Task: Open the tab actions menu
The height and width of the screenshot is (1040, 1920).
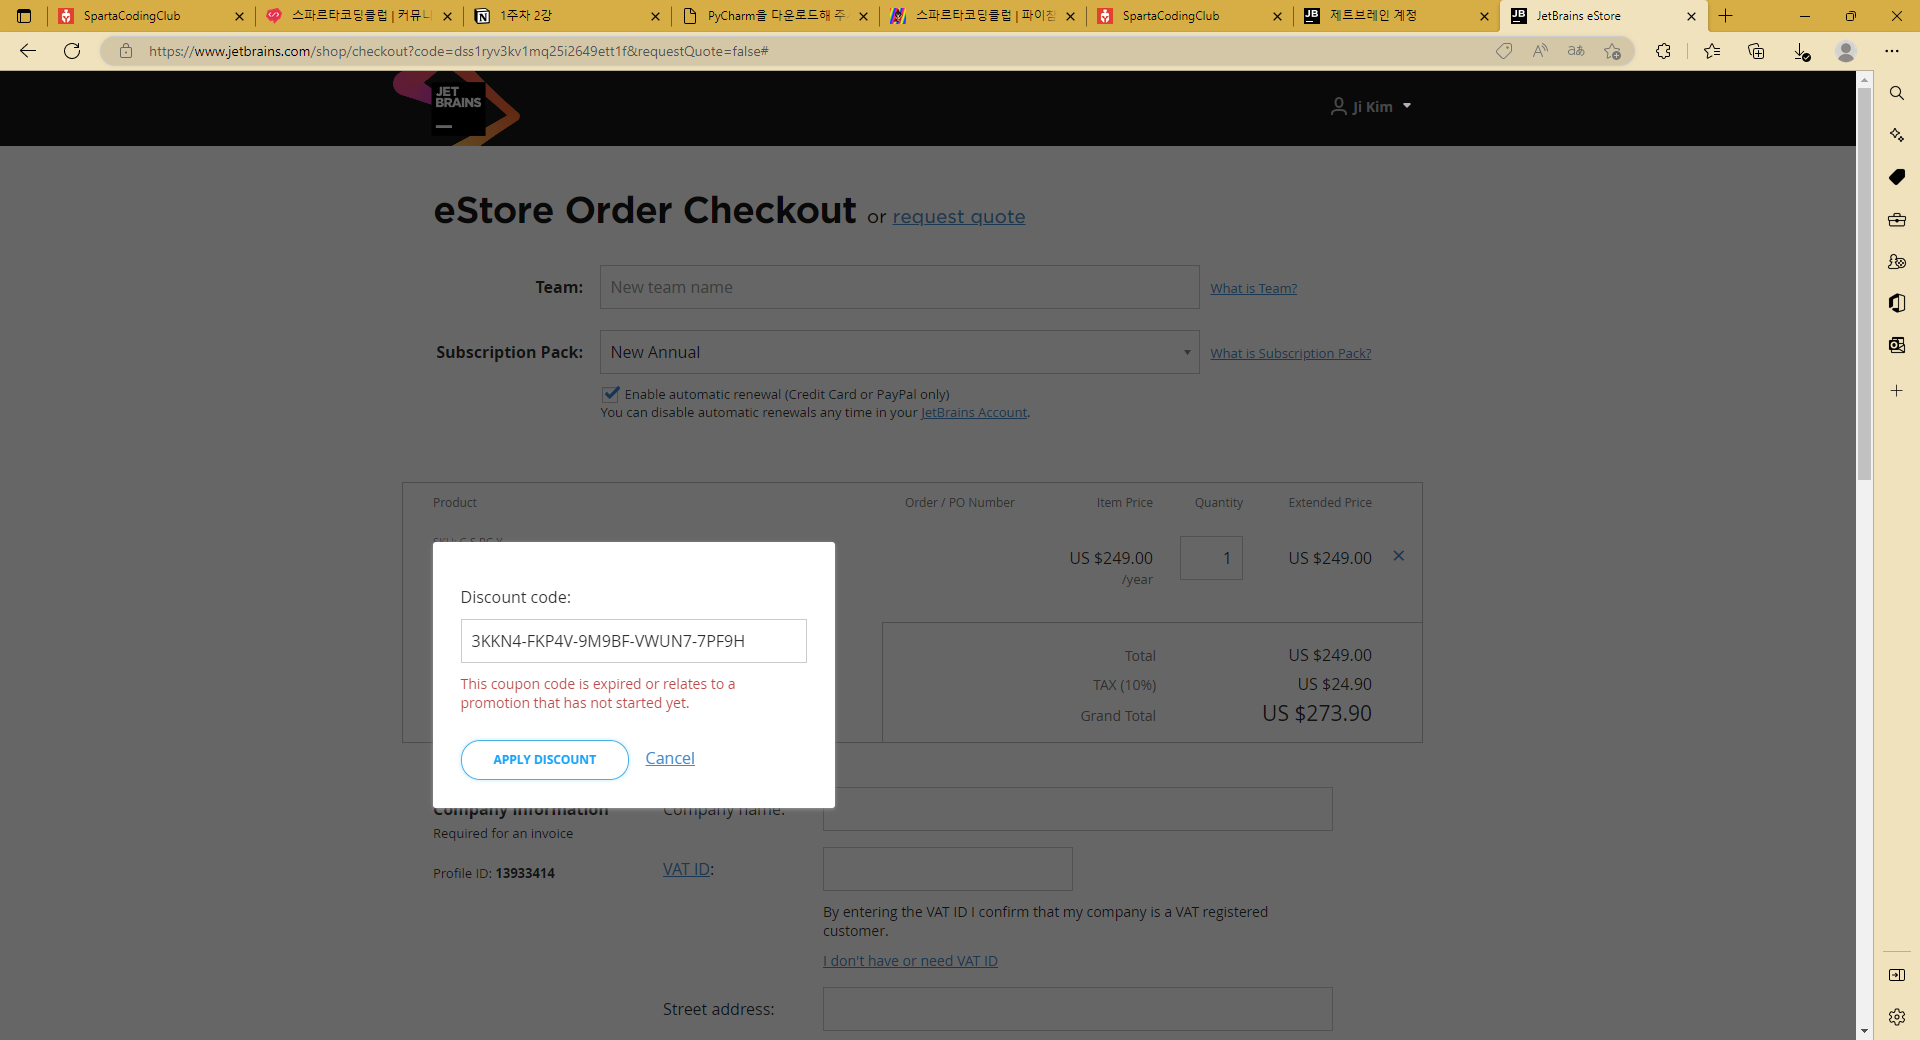Action: click(24, 16)
